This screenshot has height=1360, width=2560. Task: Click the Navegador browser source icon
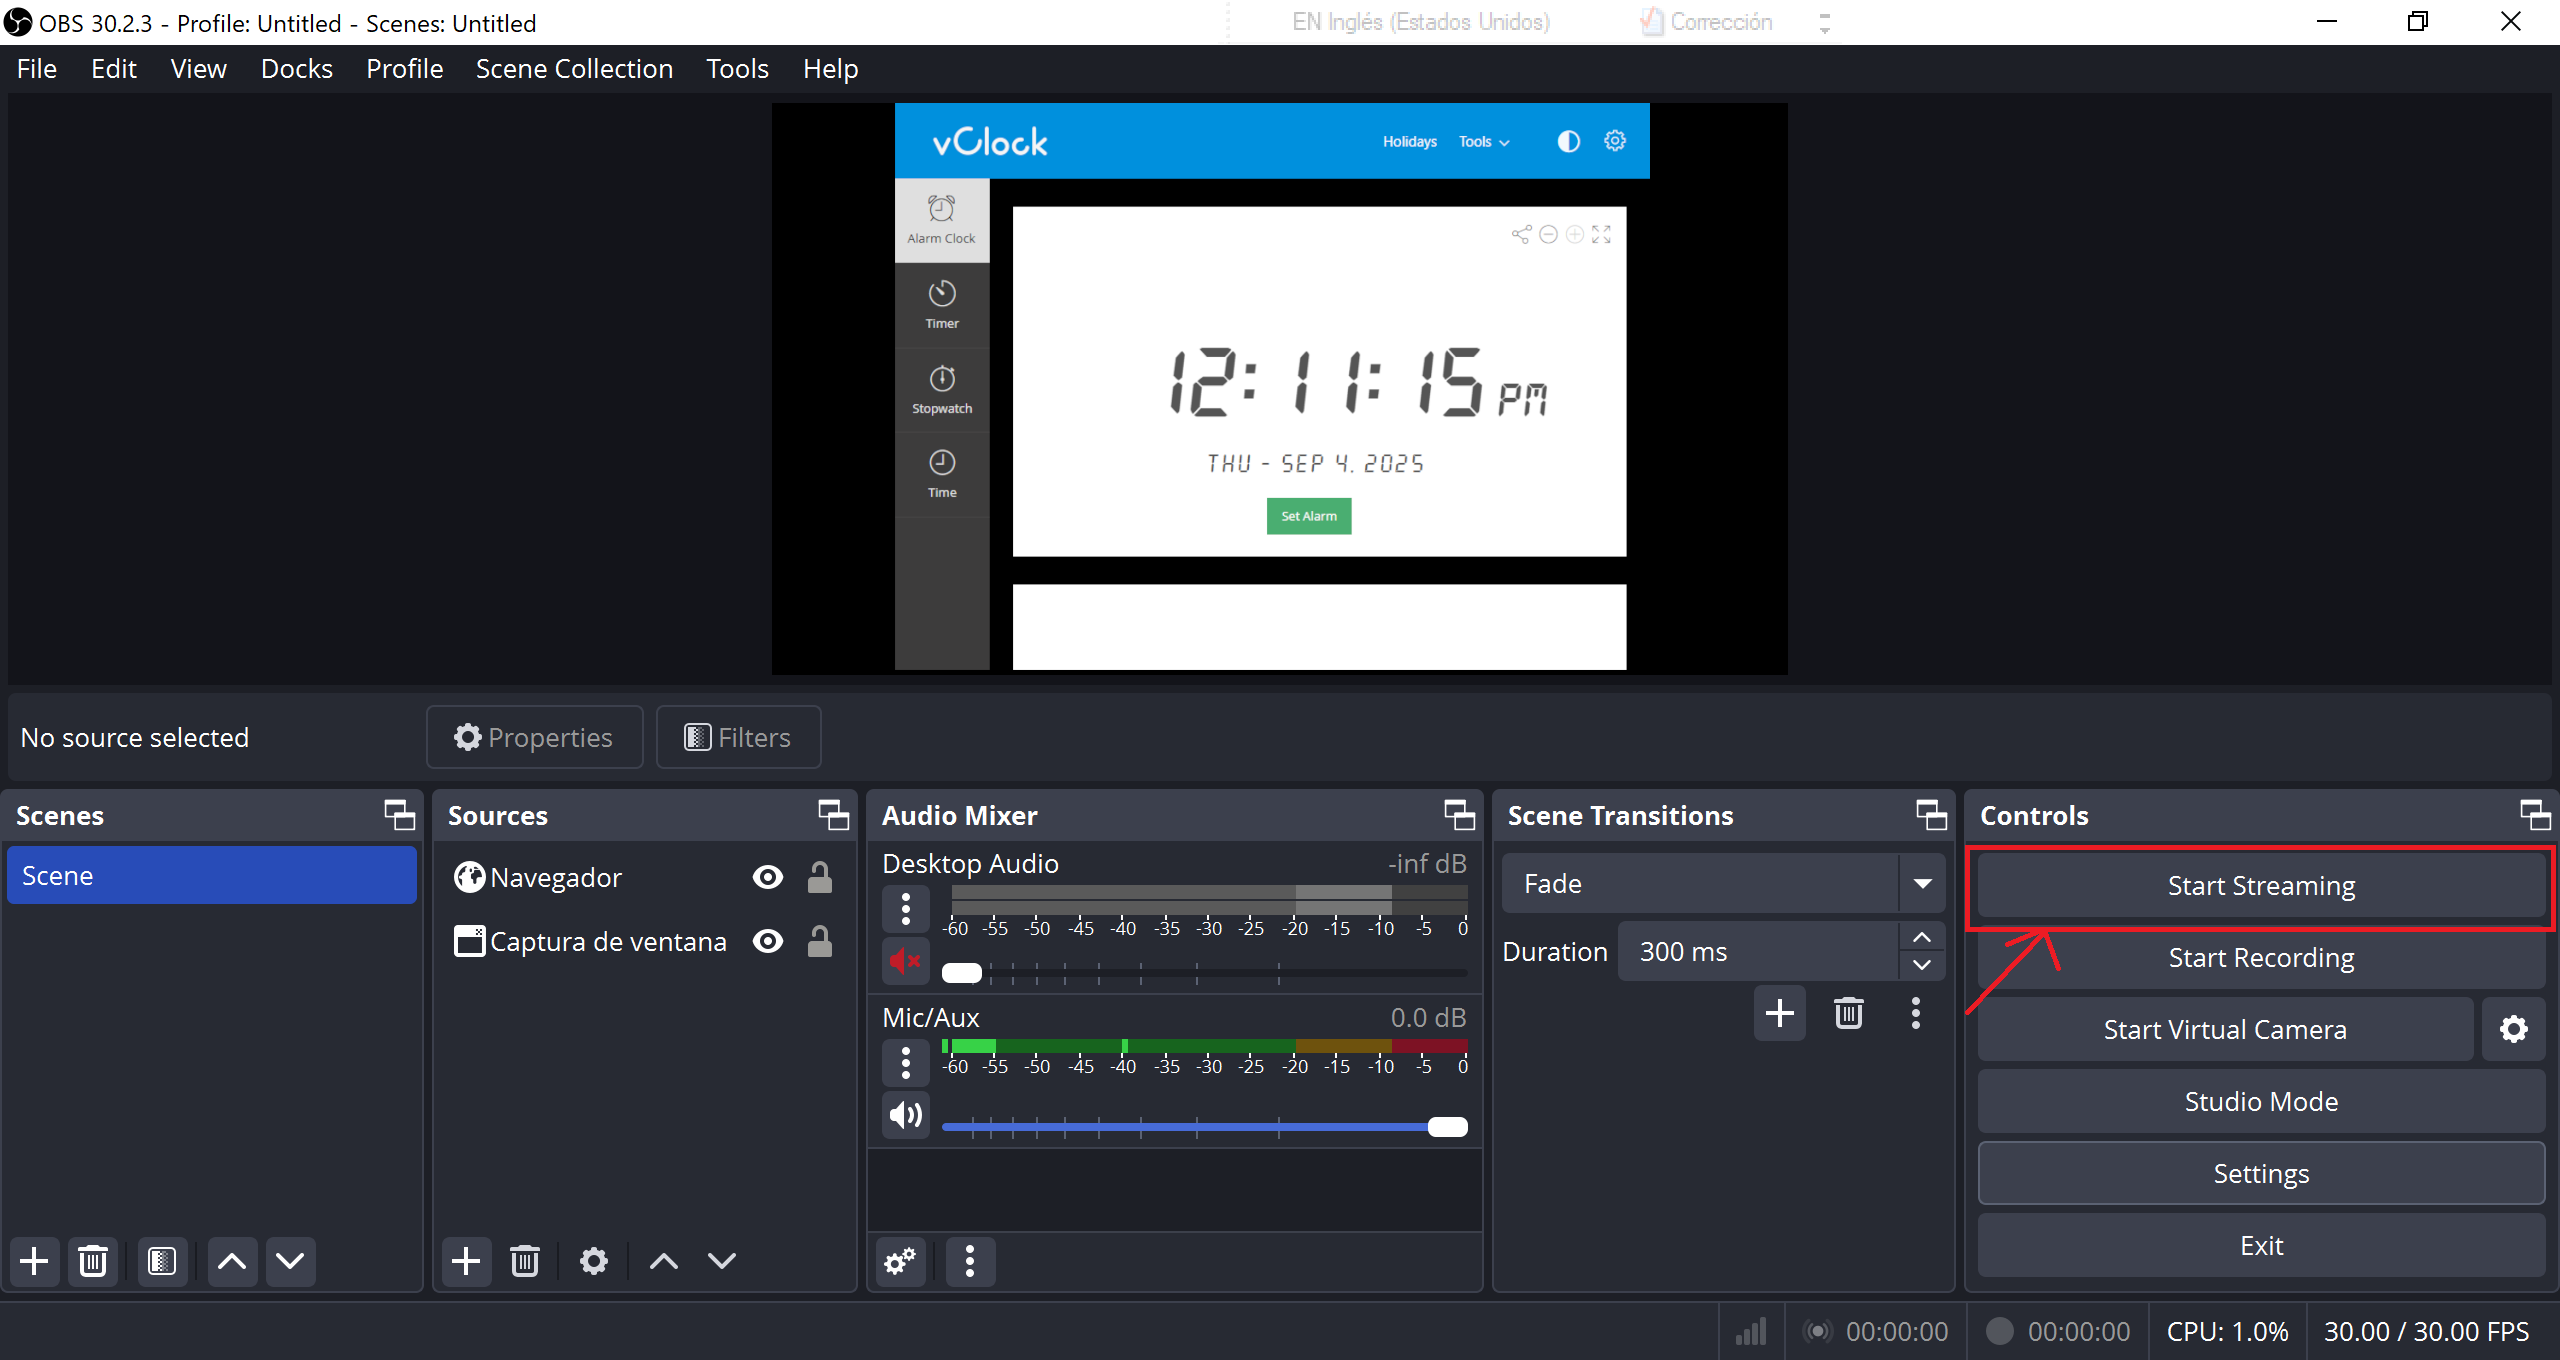tap(469, 877)
